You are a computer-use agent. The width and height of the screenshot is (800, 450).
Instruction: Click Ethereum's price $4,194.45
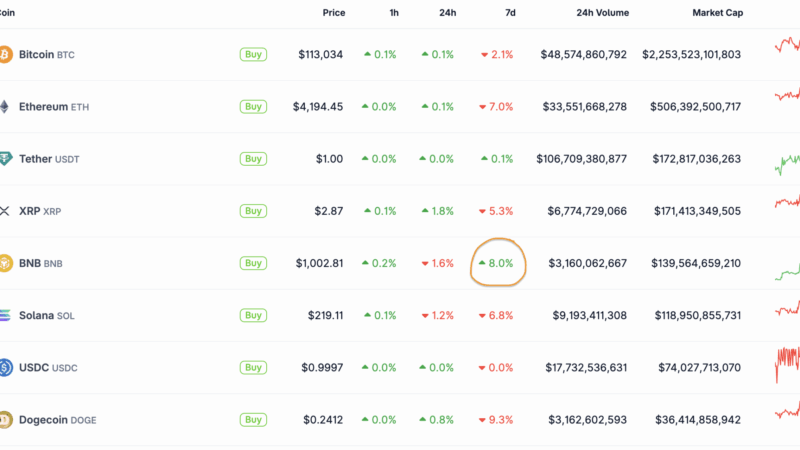coord(317,107)
